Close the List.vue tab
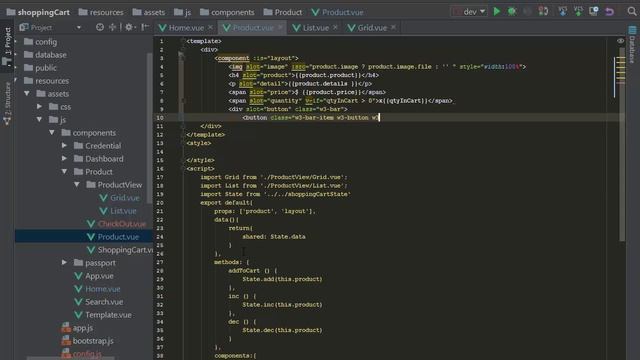Image resolution: width=640 pixels, height=360 pixels. click(x=336, y=27)
